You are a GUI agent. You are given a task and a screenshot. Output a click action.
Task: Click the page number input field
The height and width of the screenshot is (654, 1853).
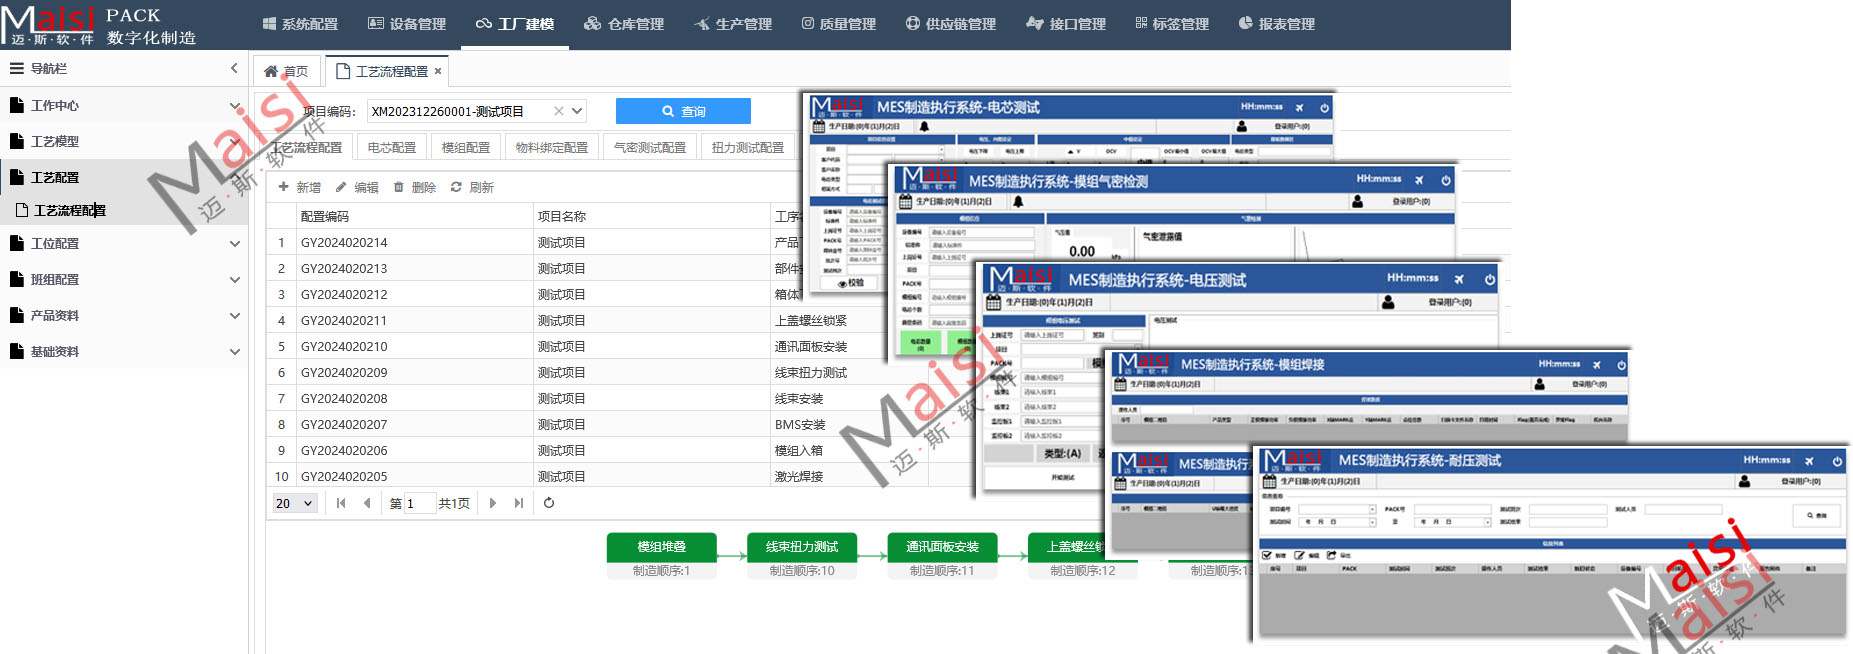click(419, 503)
